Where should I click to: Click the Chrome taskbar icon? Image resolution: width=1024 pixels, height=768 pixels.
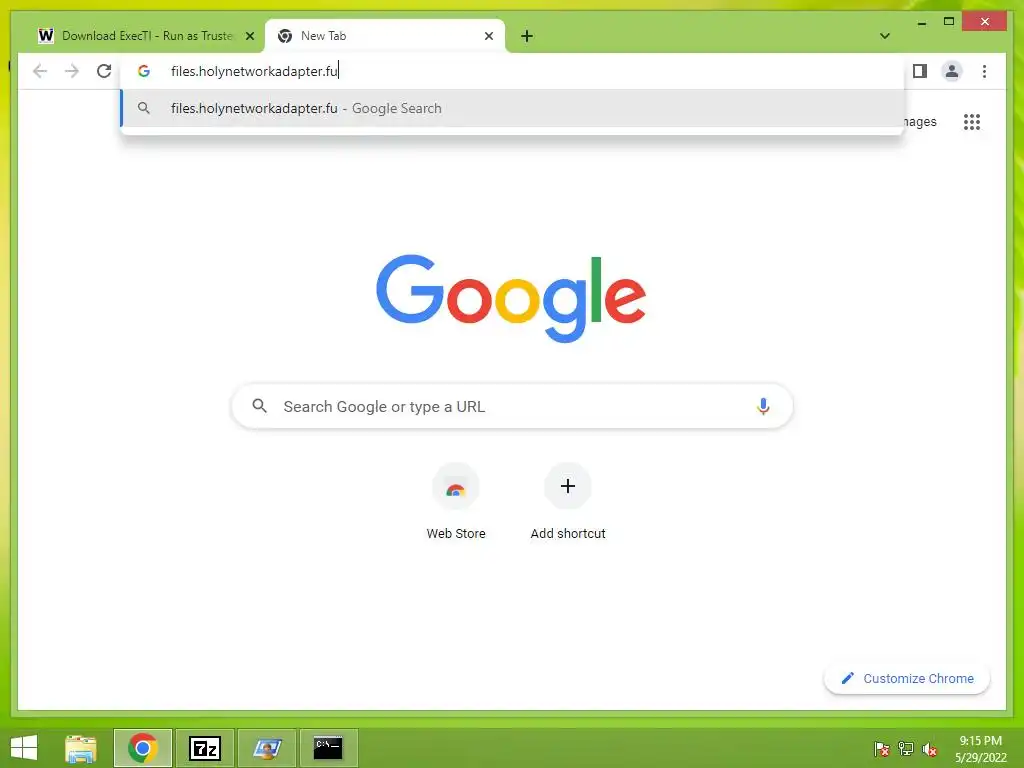[x=143, y=748]
